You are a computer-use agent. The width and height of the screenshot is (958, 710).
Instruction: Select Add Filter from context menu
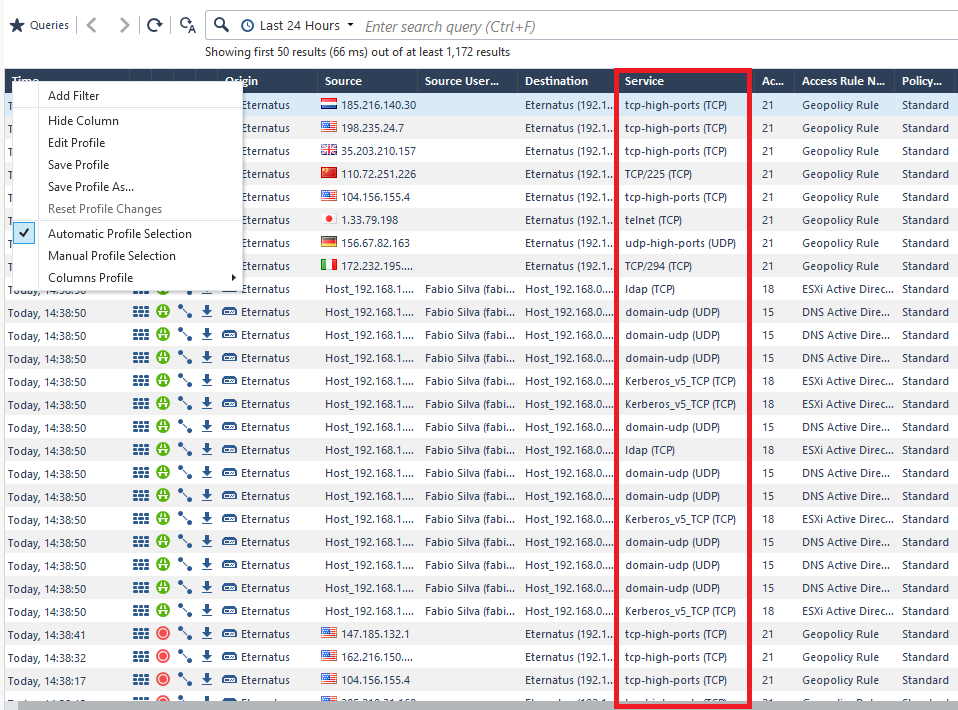click(x=74, y=96)
